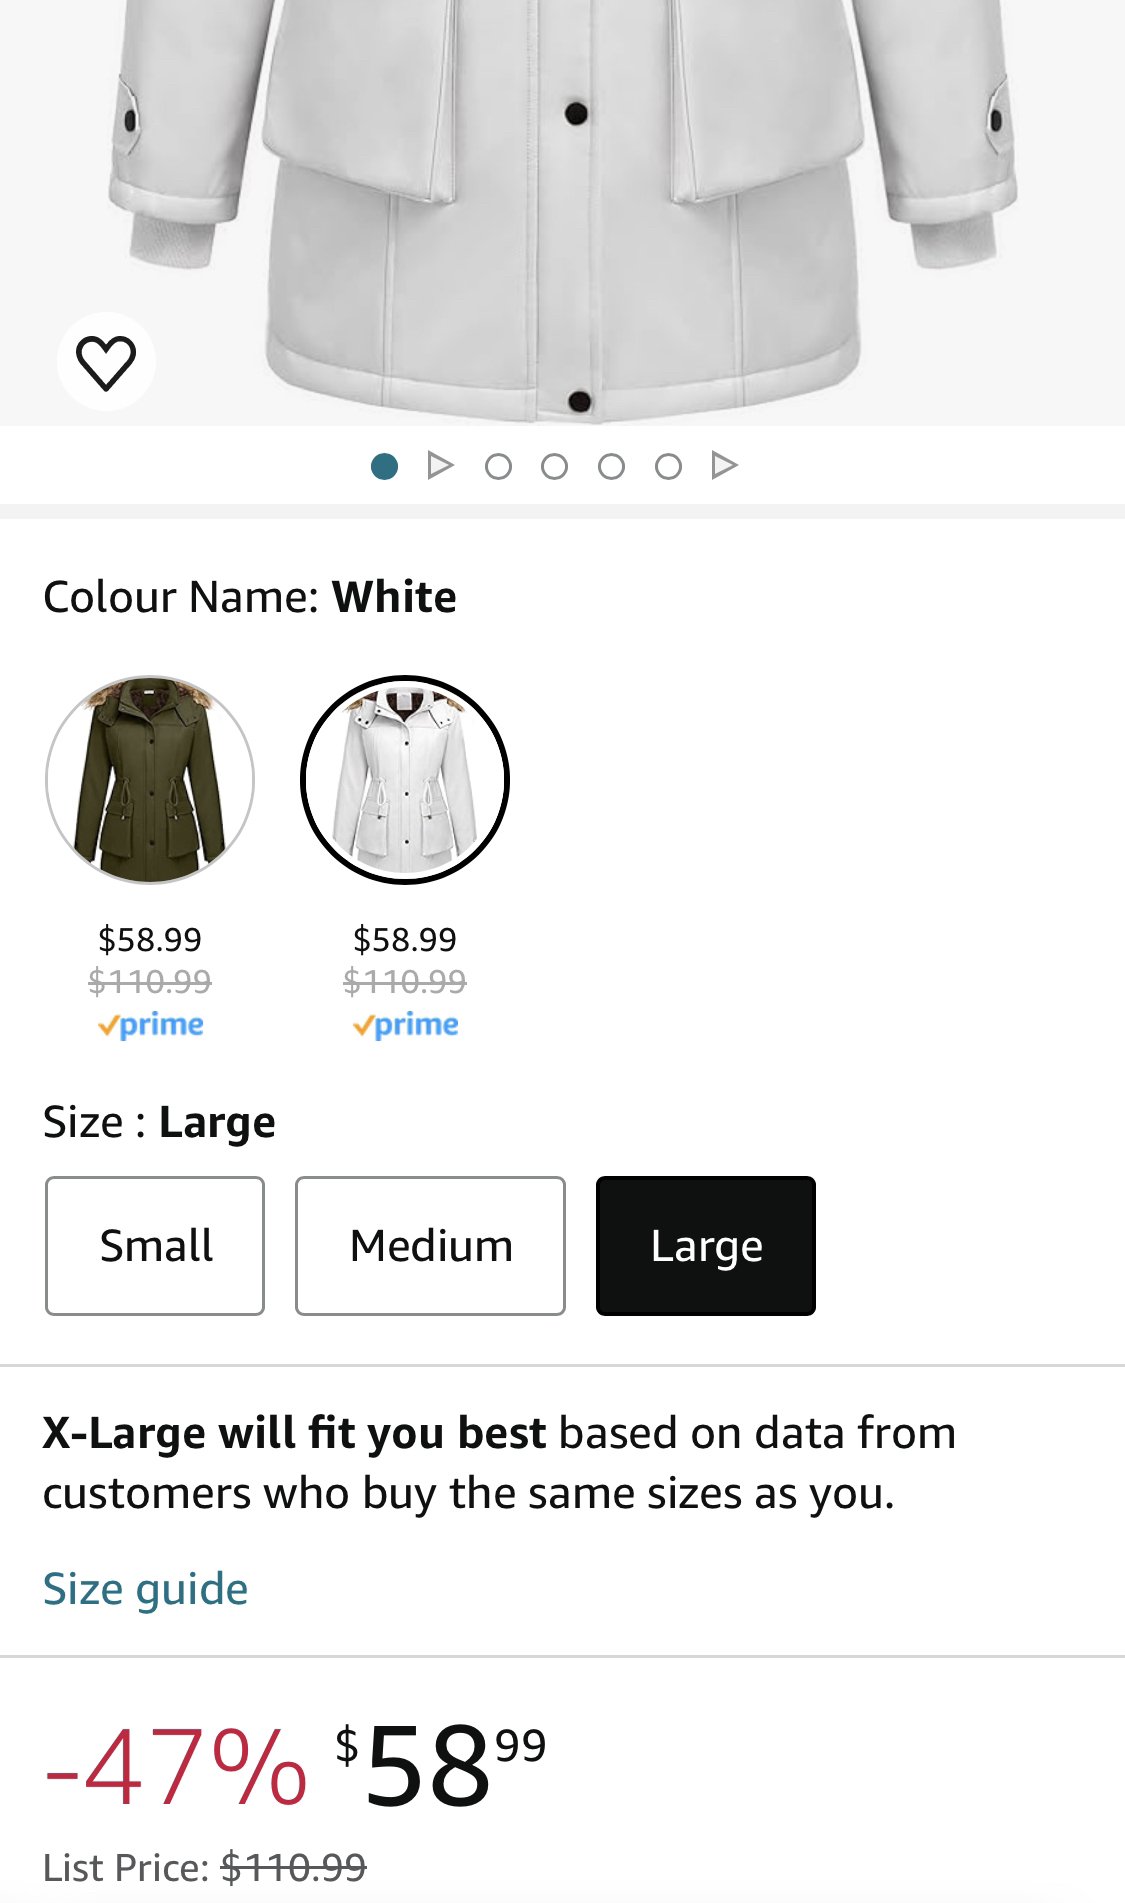Choose the white jacket colour swatch
1125x1903 pixels.
point(405,780)
